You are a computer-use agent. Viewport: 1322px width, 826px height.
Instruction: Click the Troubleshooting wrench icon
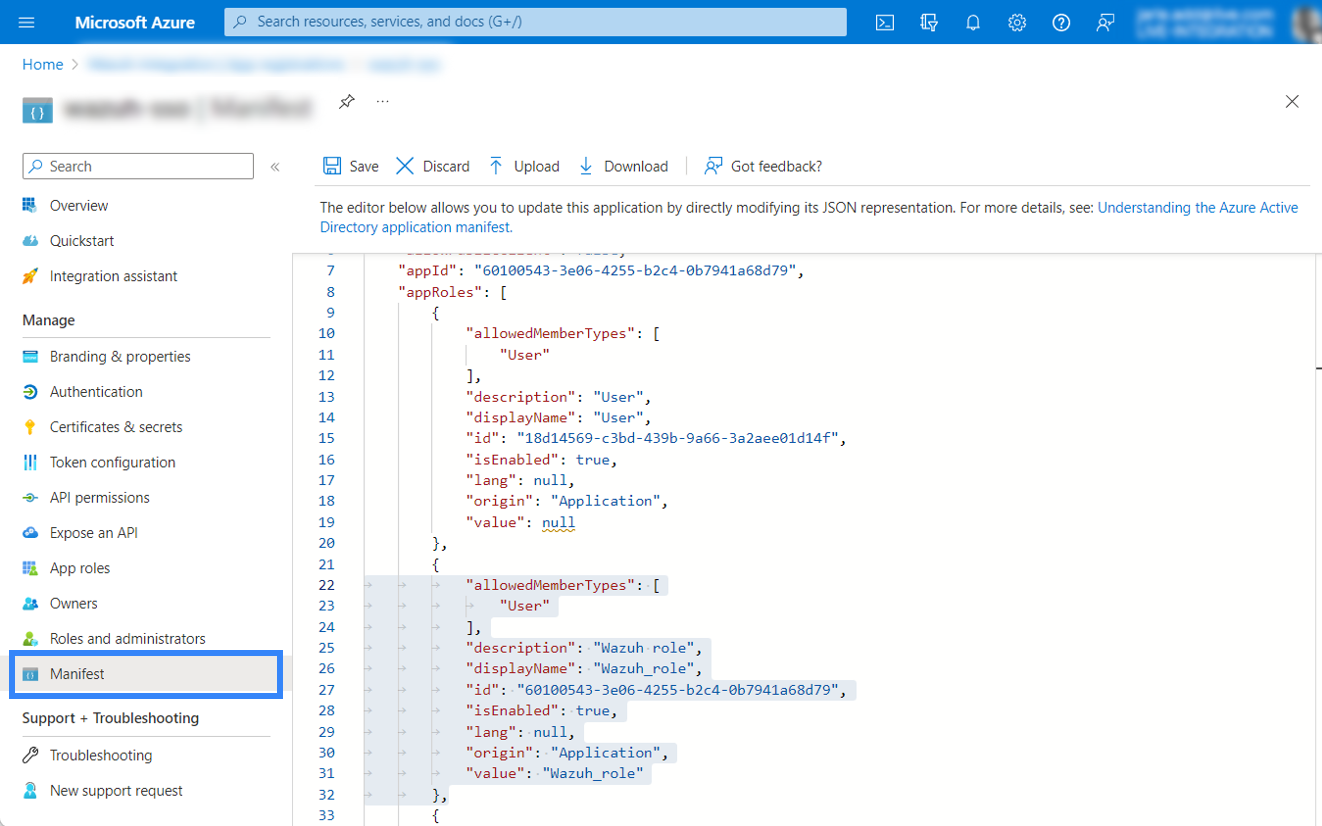click(x=30, y=755)
